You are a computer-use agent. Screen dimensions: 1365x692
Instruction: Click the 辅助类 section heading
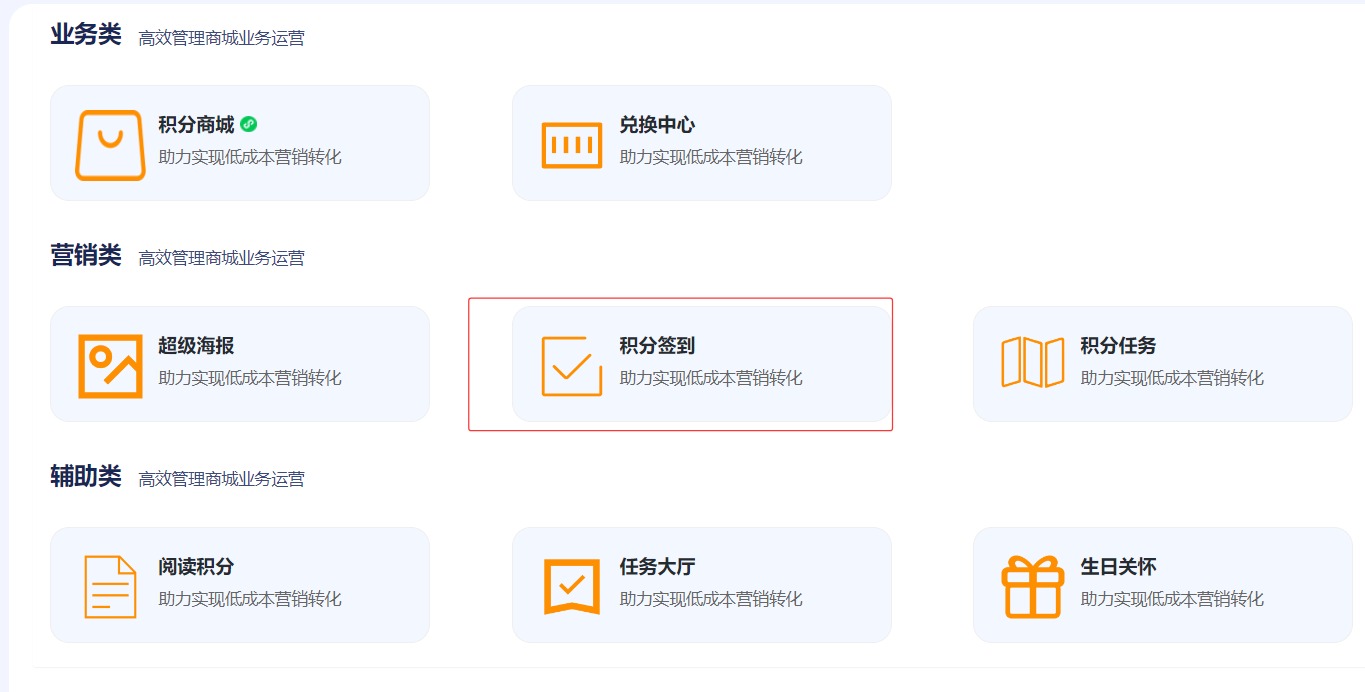pyautogui.click(x=86, y=477)
